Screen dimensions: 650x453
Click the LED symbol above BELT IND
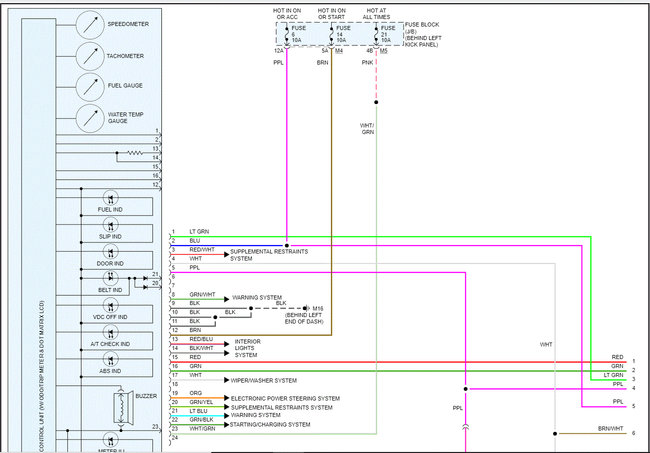point(111,278)
